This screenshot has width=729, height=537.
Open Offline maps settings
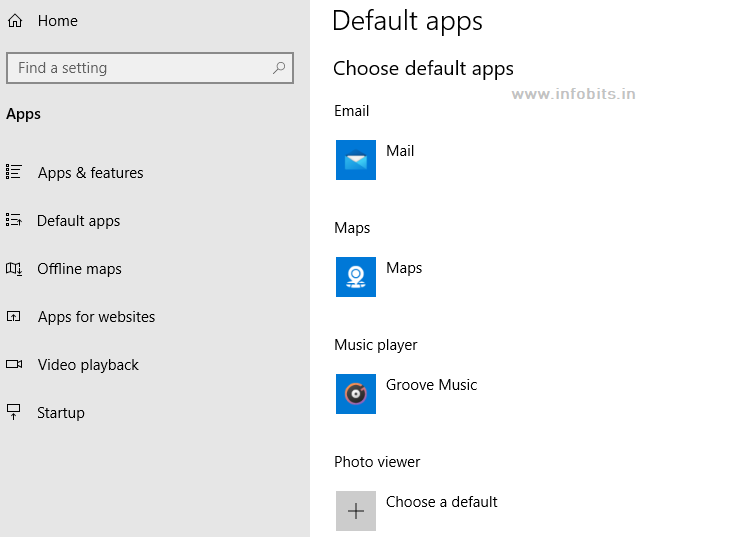(x=80, y=269)
